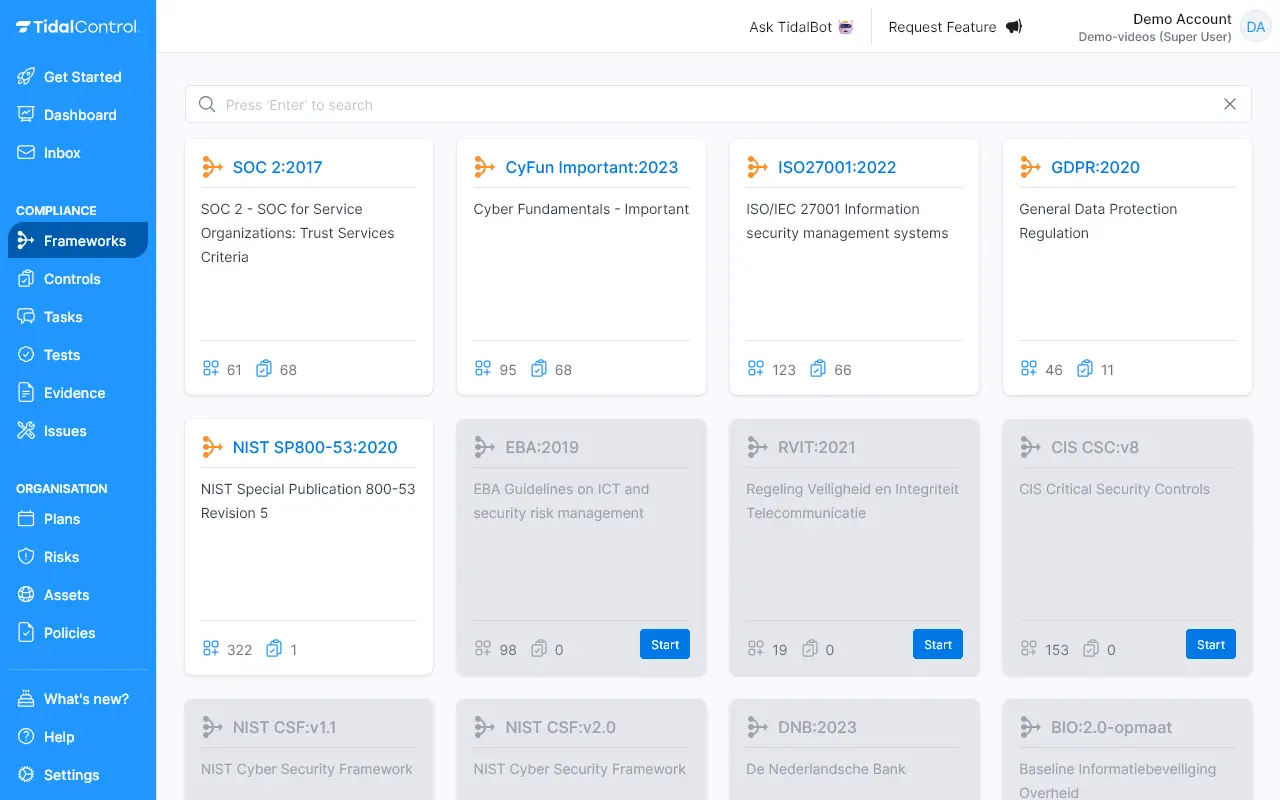The image size is (1280, 800).
Task: Click the Issues tools icon
Action: (x=26, y=431)
